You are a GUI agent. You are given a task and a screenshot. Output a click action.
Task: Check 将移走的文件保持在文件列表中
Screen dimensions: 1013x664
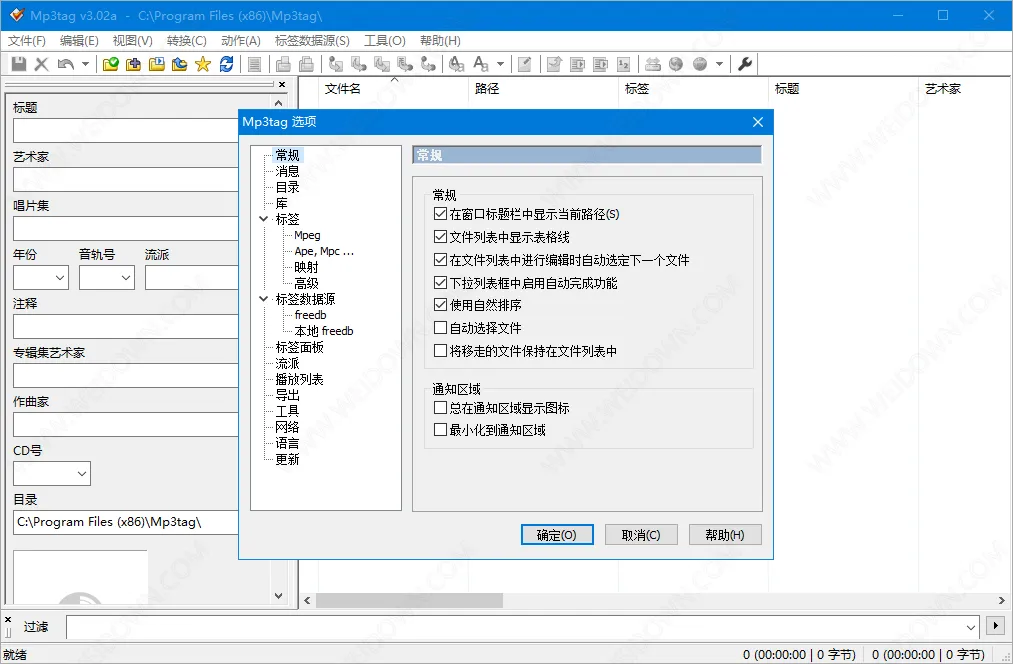(x=441, y=351)
